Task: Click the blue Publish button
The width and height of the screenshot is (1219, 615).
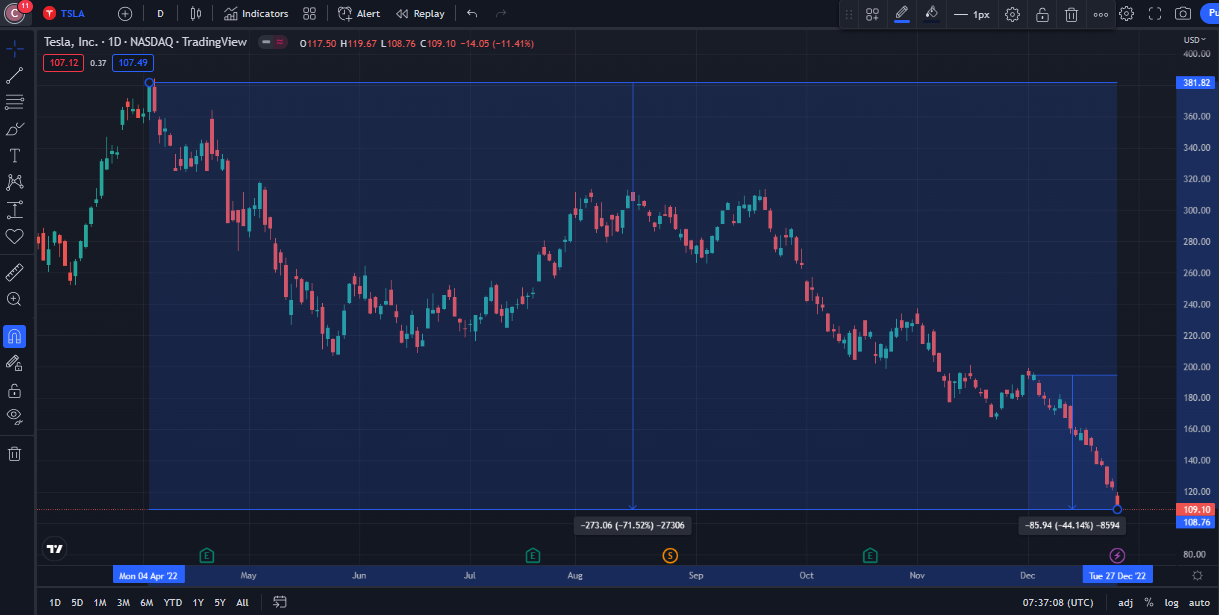Action: tap(1209, 14)
